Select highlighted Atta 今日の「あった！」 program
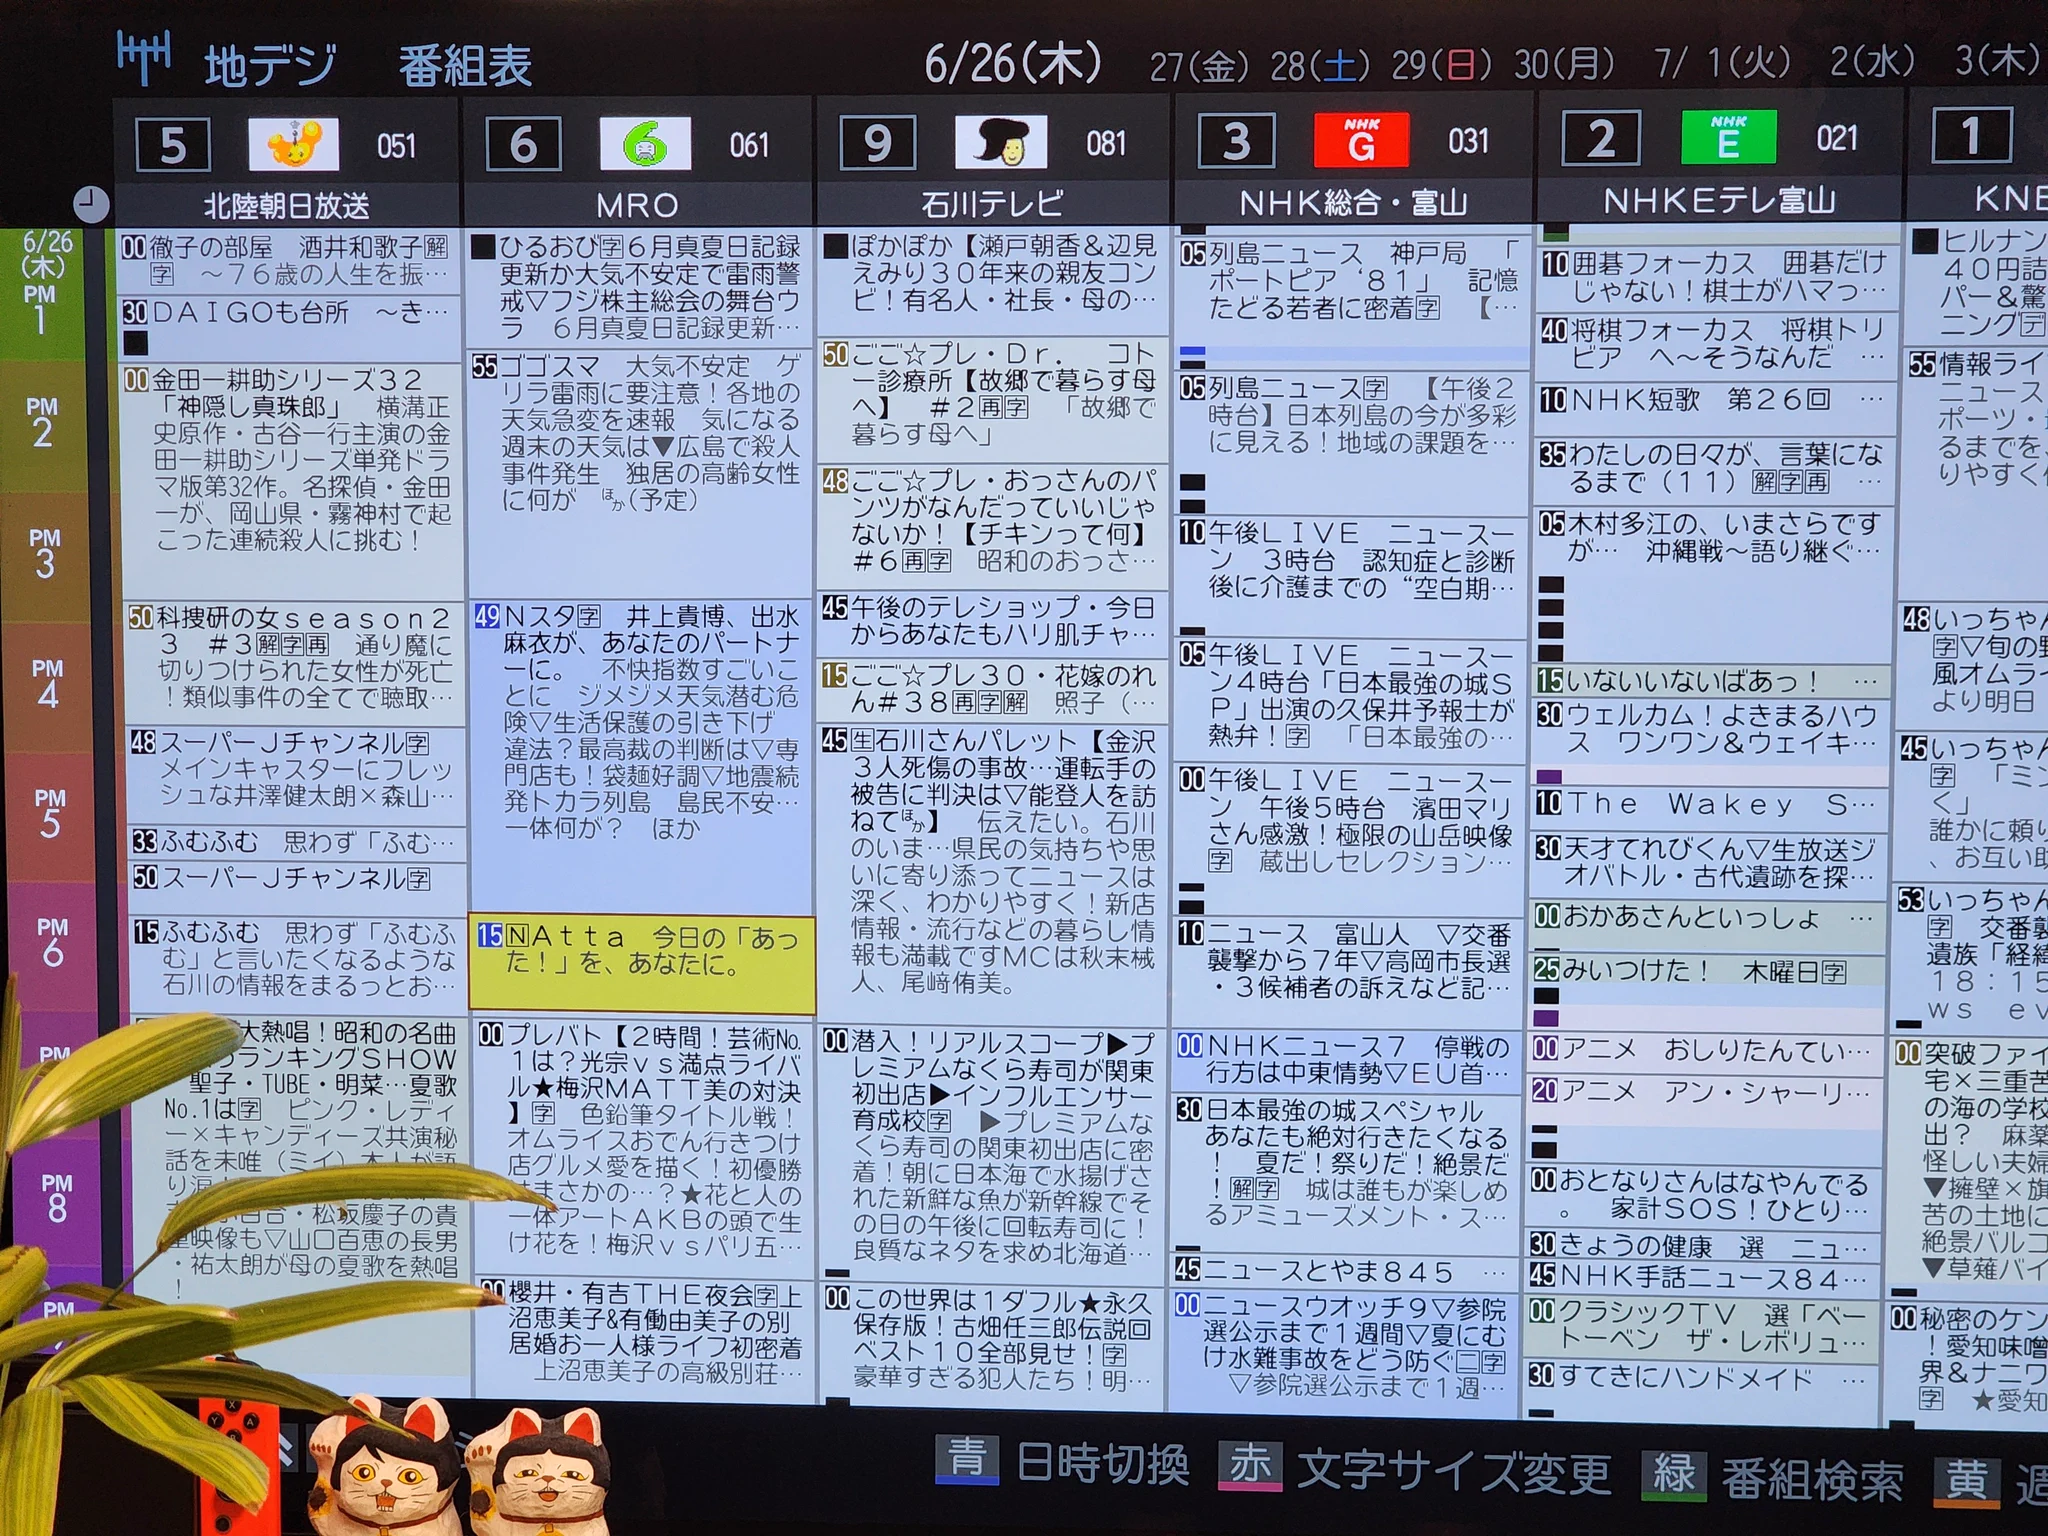Screen dimensions: 2048x1536 point(642,964)
